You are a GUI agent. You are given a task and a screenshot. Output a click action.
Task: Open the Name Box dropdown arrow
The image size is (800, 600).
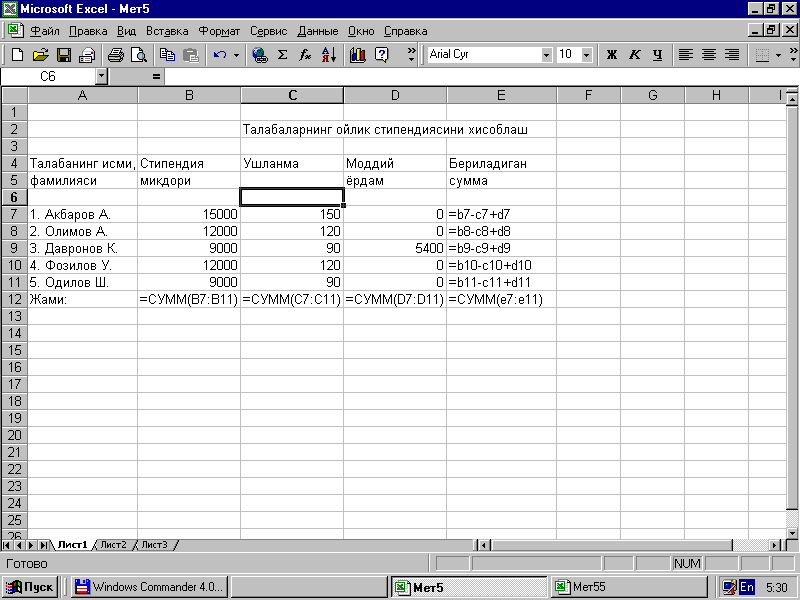[x=102, y=77]
